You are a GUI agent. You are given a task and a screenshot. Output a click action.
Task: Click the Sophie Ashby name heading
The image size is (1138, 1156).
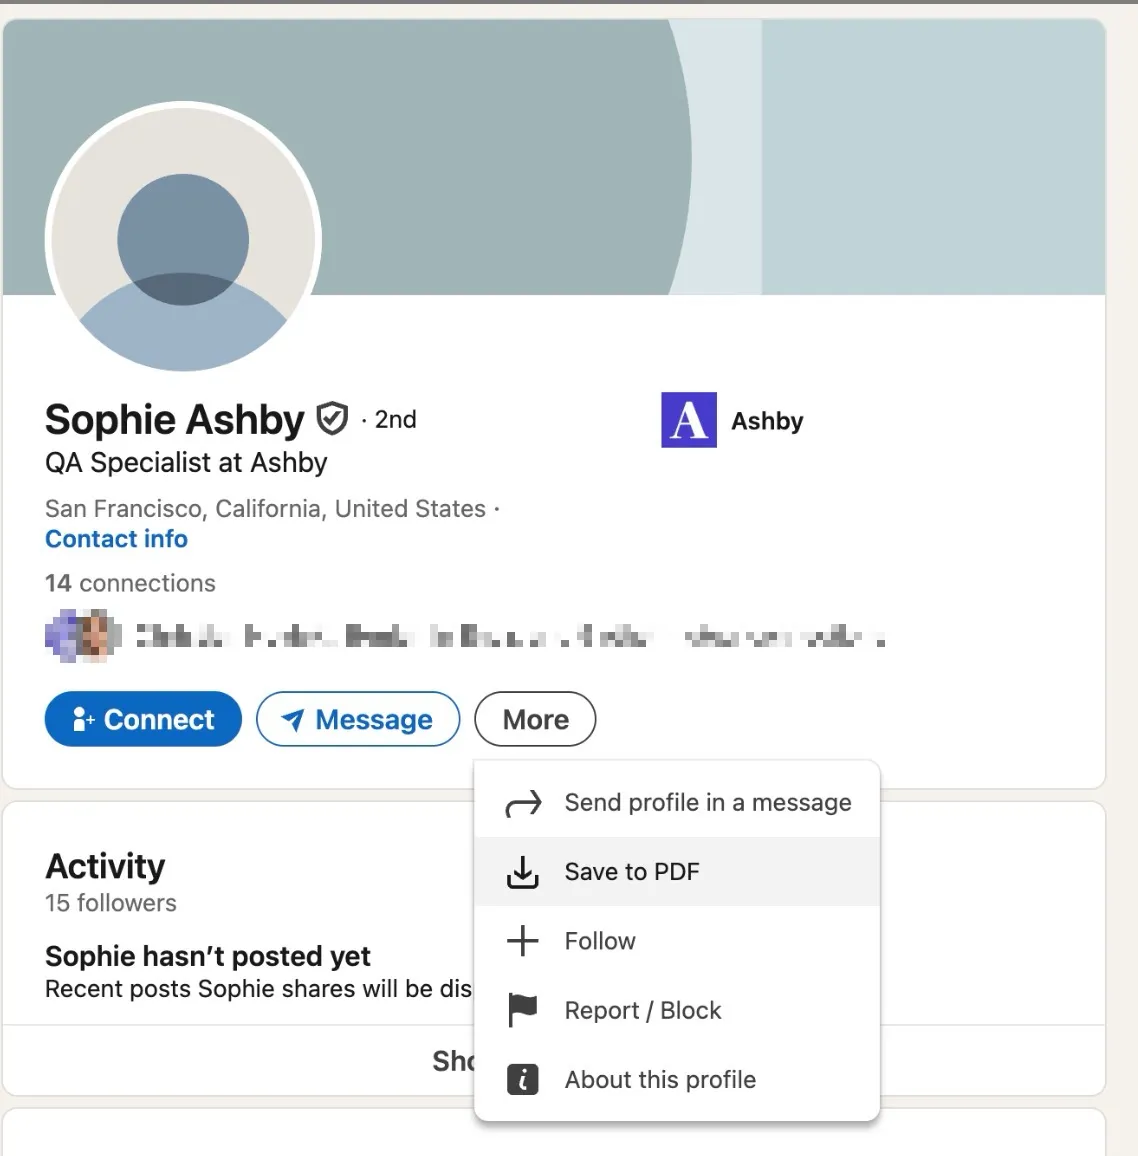point(175,419)
